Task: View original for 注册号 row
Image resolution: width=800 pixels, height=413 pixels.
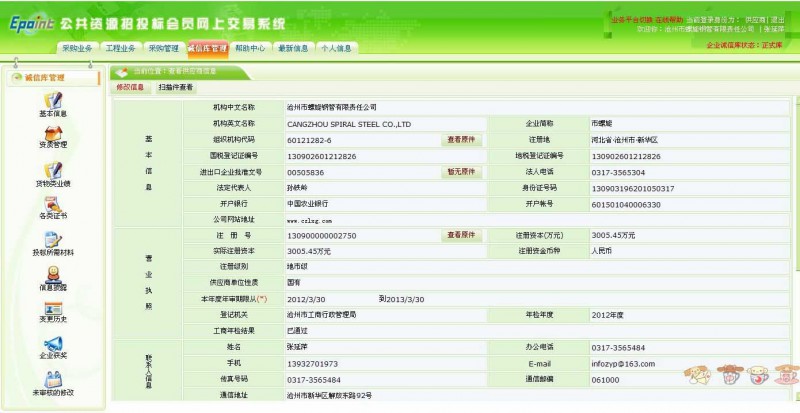Action: pyautogui.click(x=461, y=235)
